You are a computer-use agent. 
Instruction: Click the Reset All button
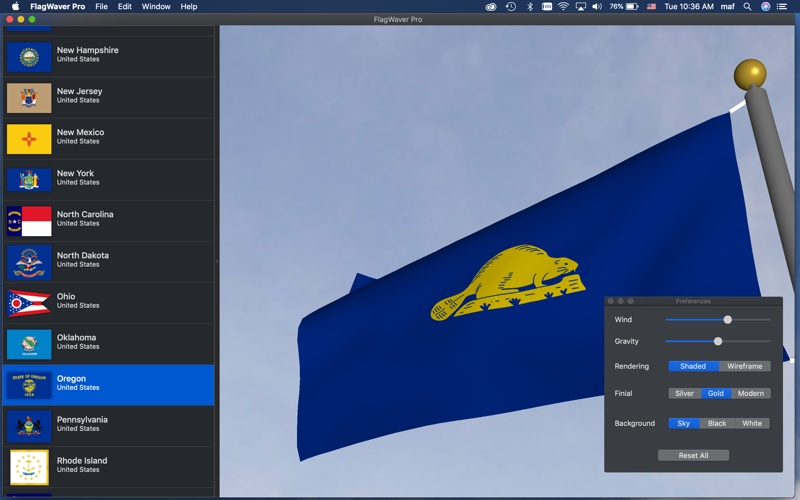[693, 456]
